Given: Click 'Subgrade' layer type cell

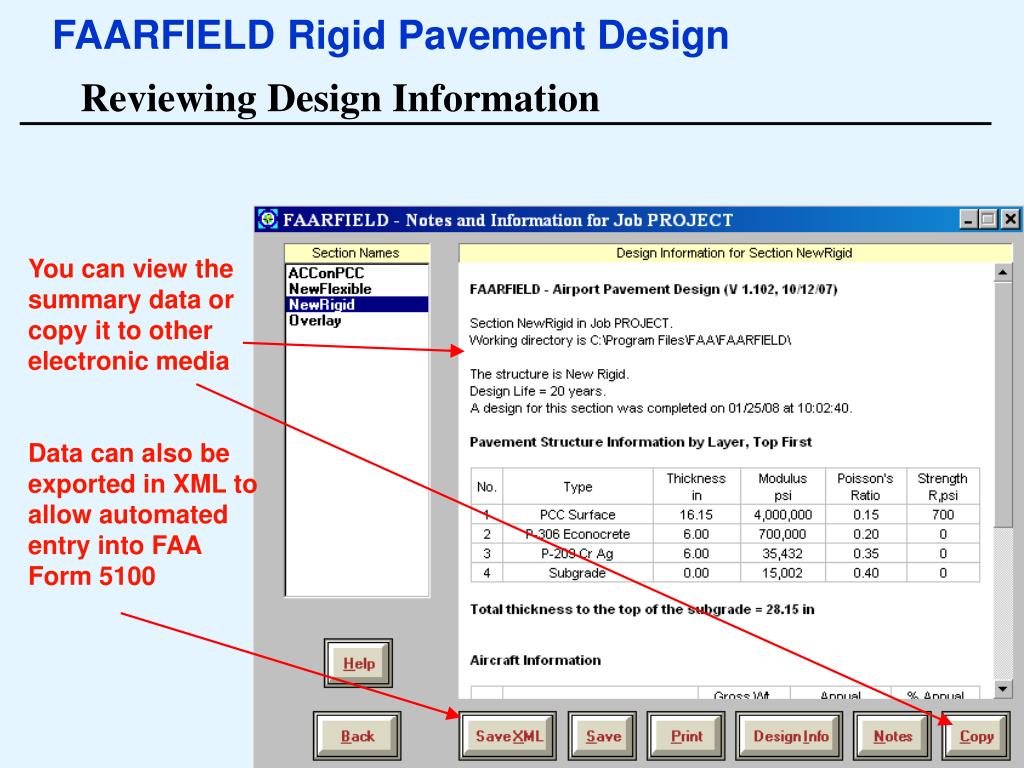Looking at the screenshot, I should tap(577, 573).
